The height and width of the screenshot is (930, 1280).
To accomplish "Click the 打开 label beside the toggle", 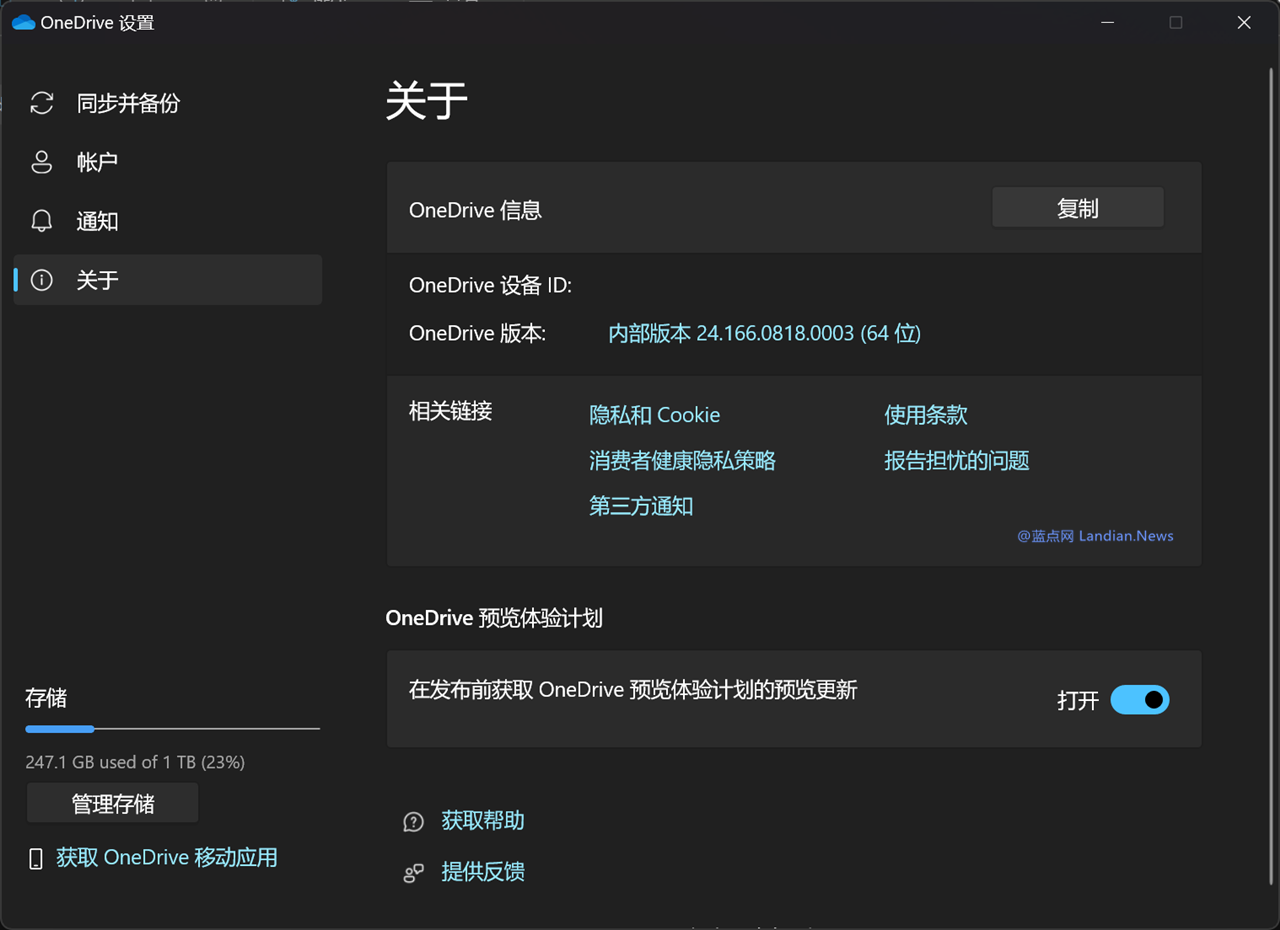I will (1078, 700).
